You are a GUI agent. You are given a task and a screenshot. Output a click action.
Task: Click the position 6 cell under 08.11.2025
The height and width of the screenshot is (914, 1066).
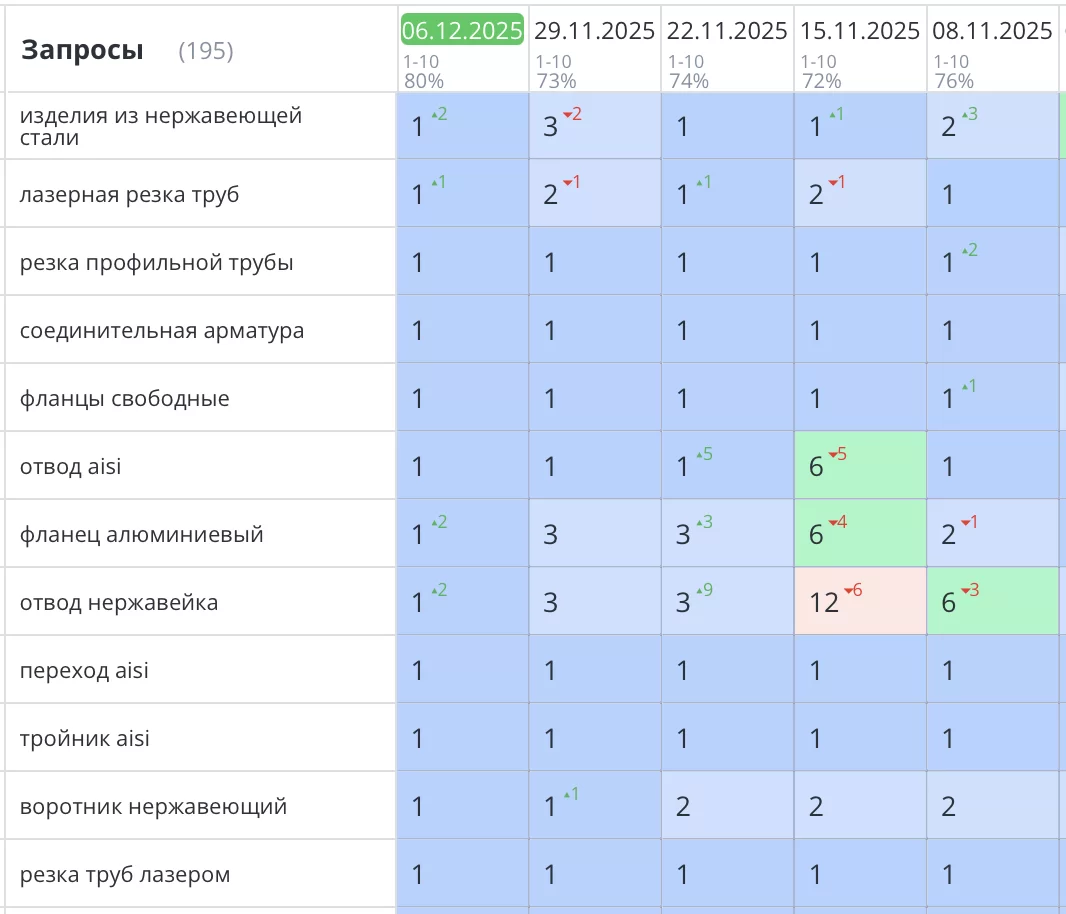(992, 602)
